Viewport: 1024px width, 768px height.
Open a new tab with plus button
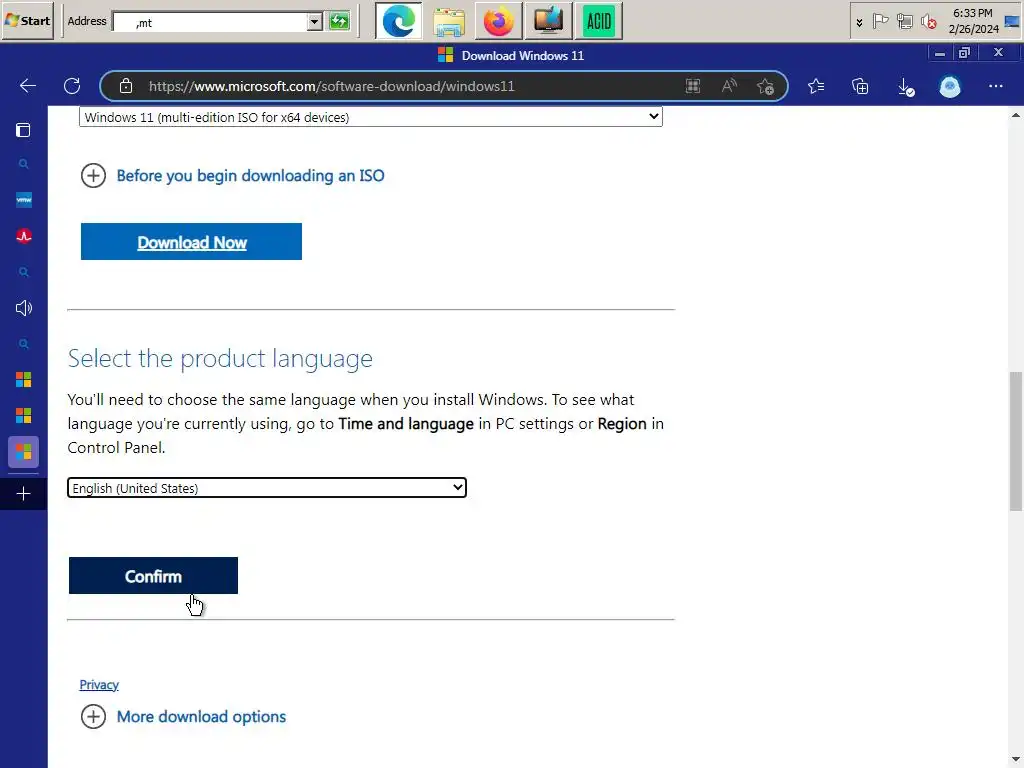tap(24, 494)
